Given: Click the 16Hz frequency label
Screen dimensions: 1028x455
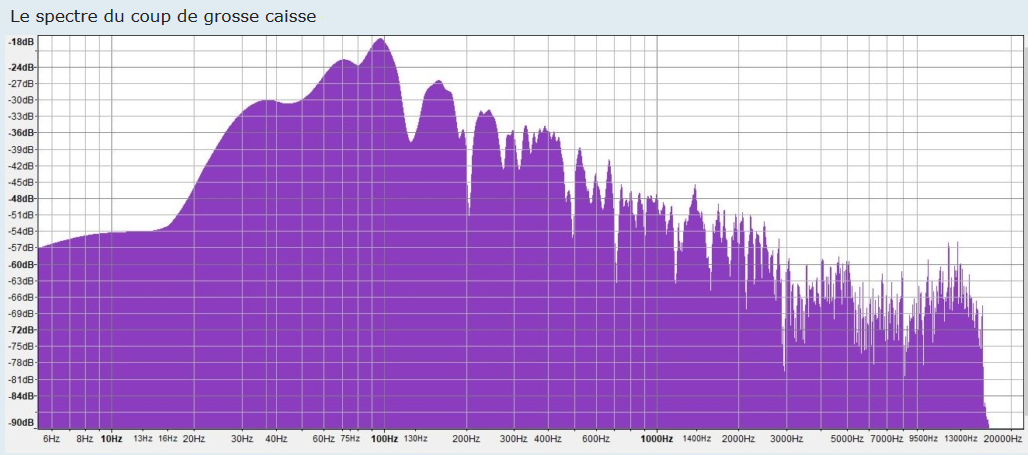Looking at the screenshot, I should tap(168, 438).
